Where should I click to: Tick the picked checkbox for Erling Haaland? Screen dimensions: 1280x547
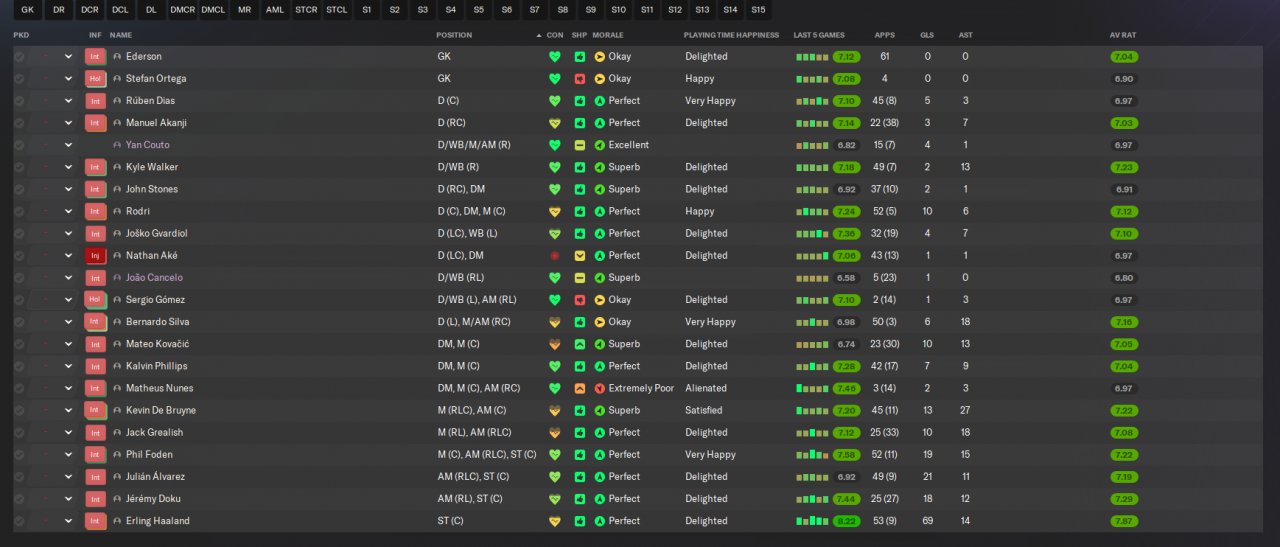19,521
